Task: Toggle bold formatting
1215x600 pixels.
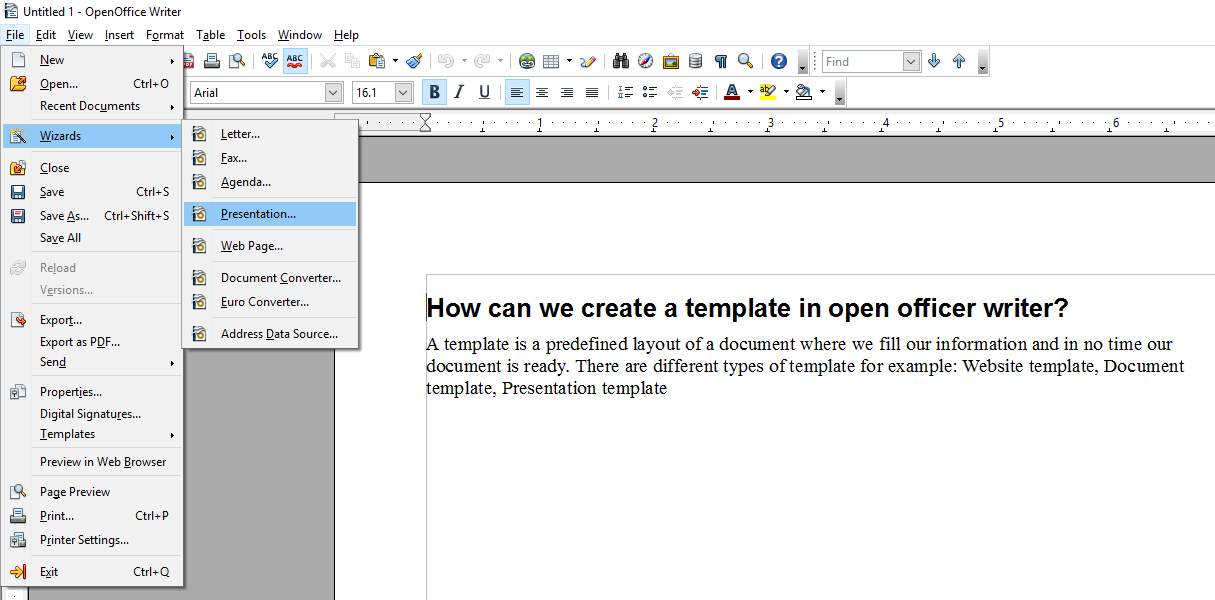Action: coord(434,92)
